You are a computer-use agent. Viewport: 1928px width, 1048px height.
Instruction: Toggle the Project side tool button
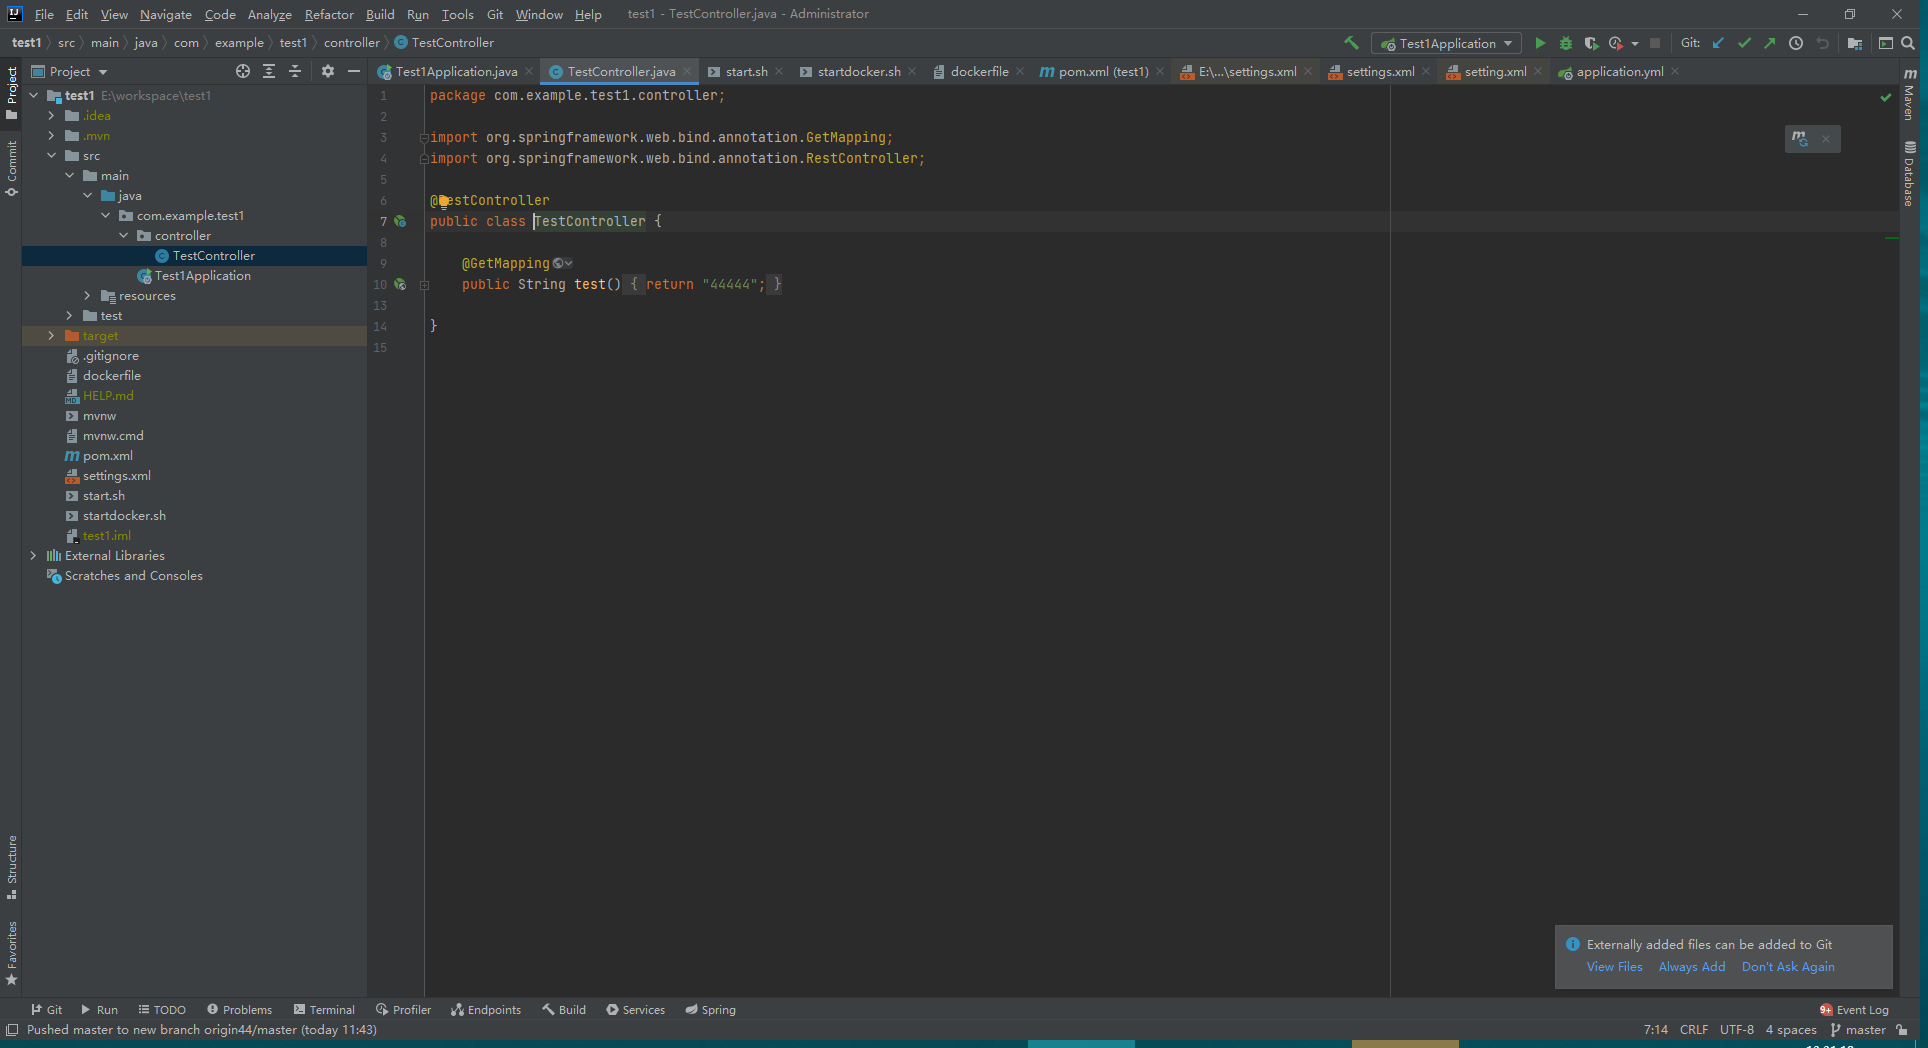pyautogui.click(x=12, y=92)
